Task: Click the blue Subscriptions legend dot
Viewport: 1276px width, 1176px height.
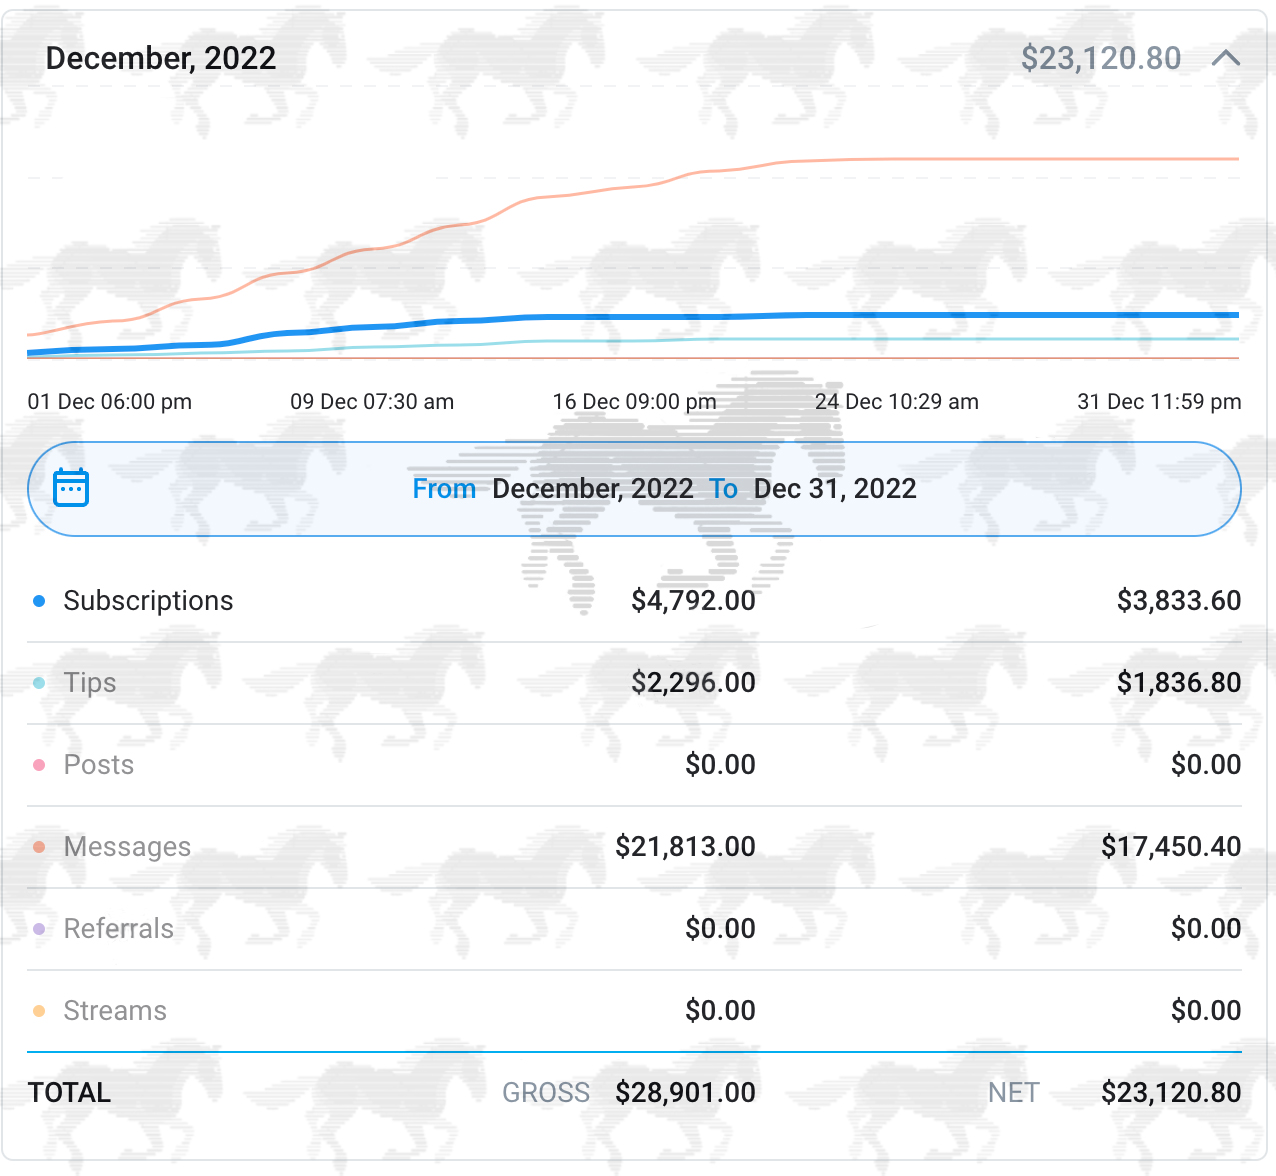Action: point(39,601)
